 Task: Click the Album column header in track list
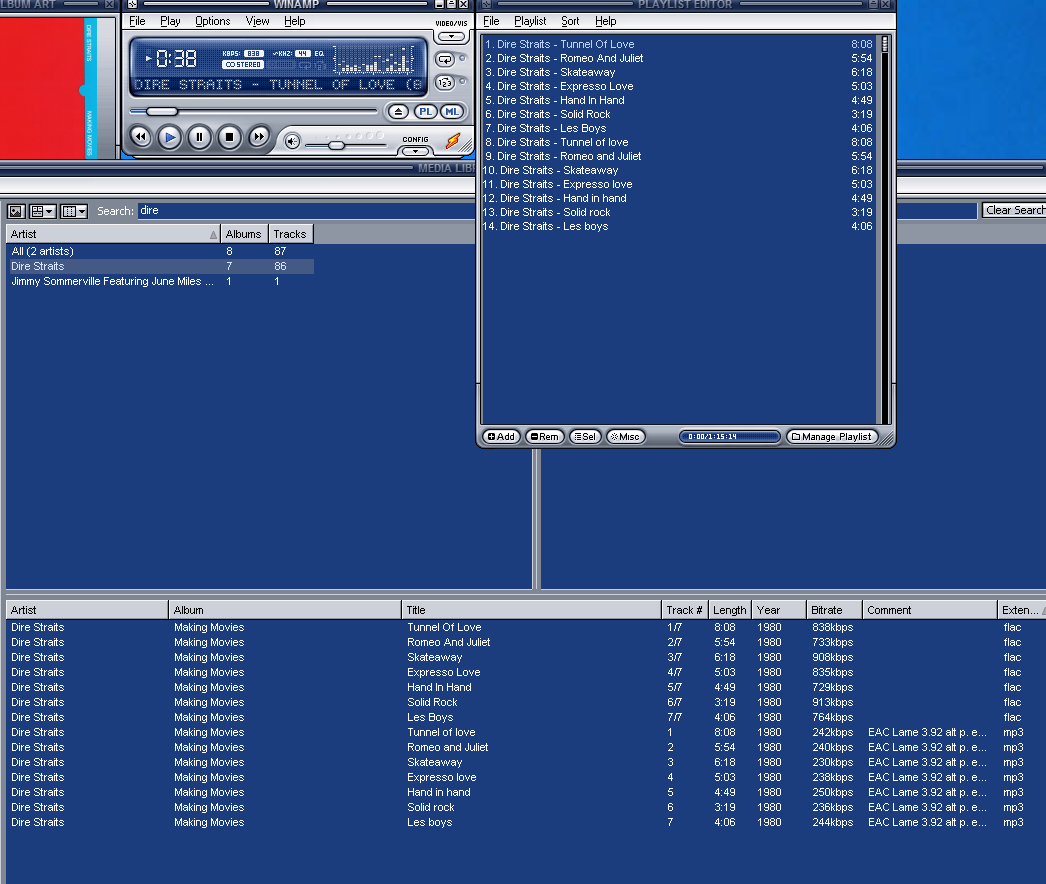tap(285, 610)
